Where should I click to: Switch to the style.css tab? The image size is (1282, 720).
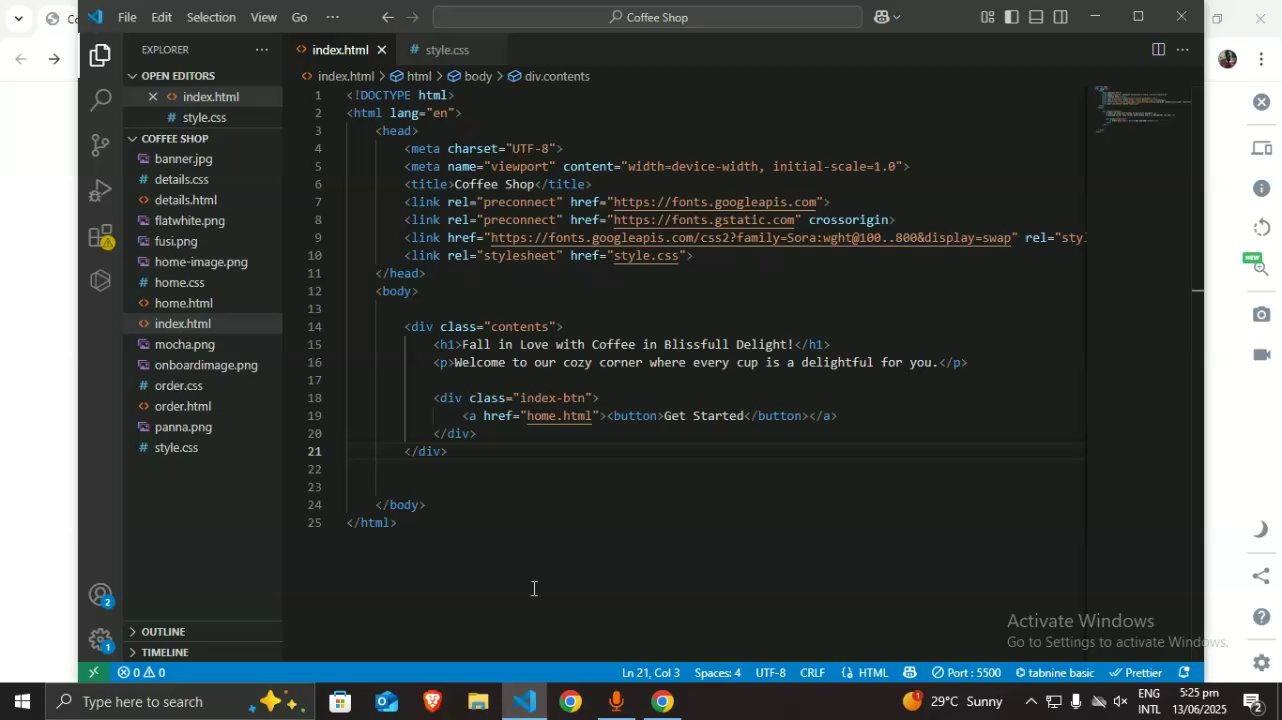point(446,50)
